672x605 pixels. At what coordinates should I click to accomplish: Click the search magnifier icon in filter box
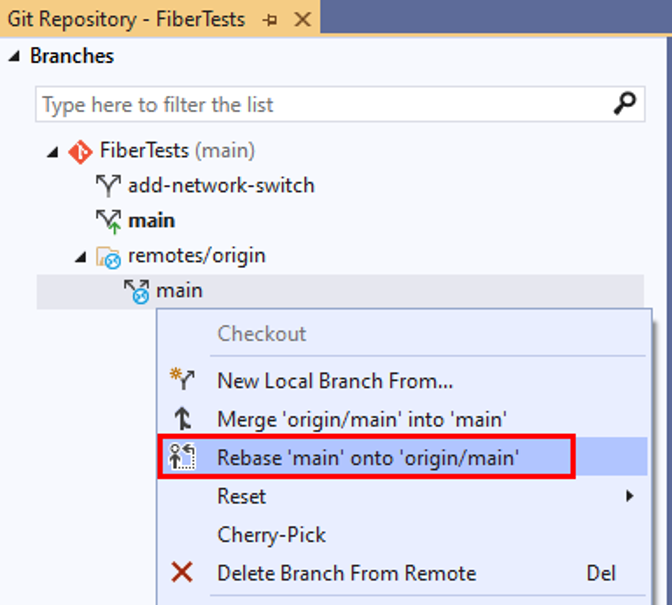(x=625, y=104)
